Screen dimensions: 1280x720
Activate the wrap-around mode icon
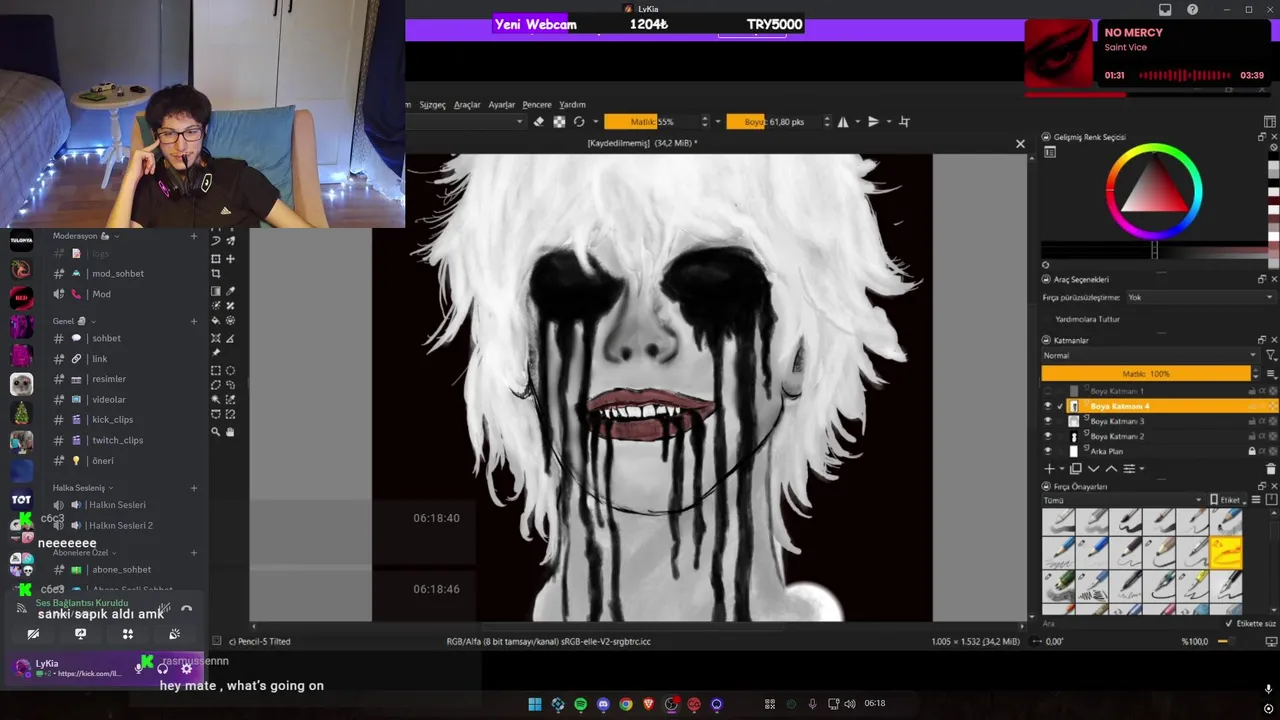[904, 122]
